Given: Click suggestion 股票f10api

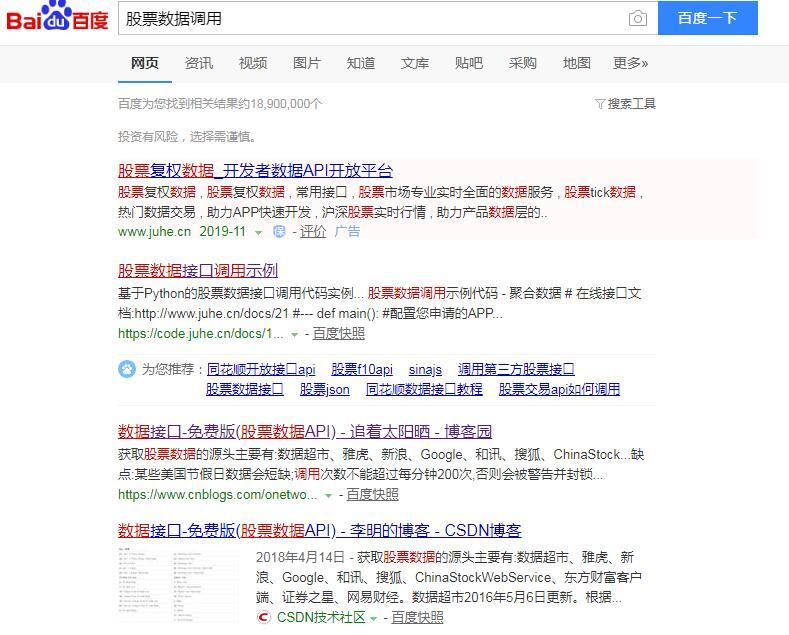Looking at the screenshot, I should [x=362, y=369].
